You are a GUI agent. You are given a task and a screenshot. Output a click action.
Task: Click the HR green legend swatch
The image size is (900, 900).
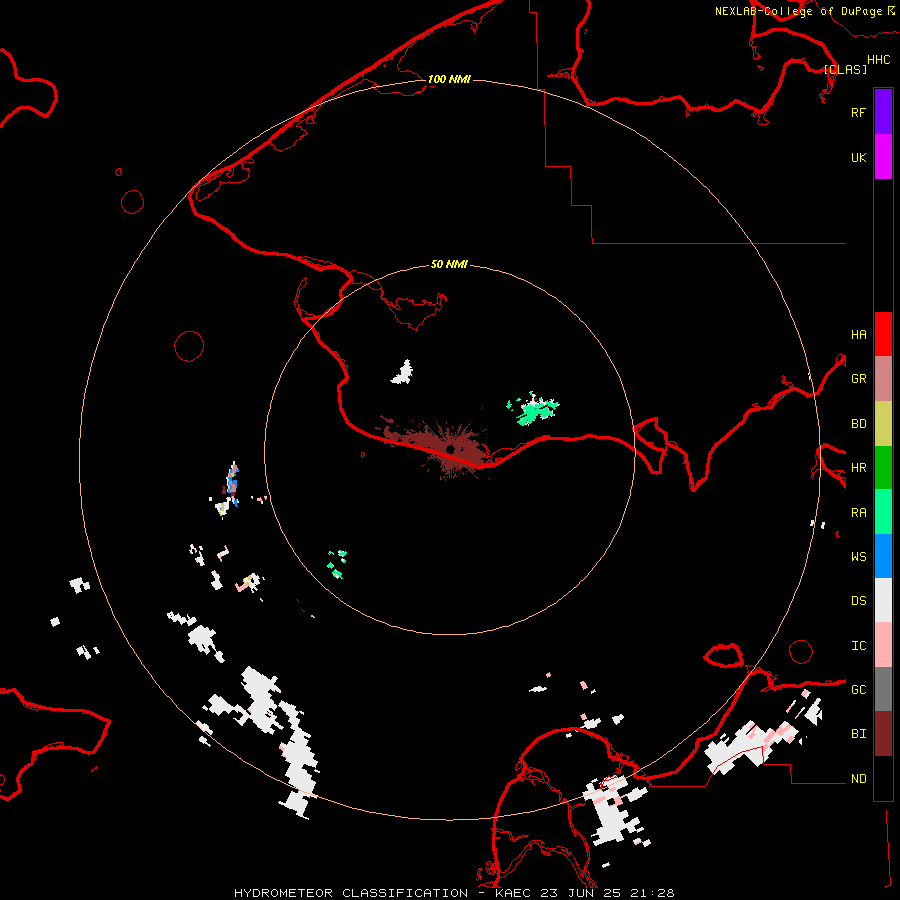click(x=883, y=468)
